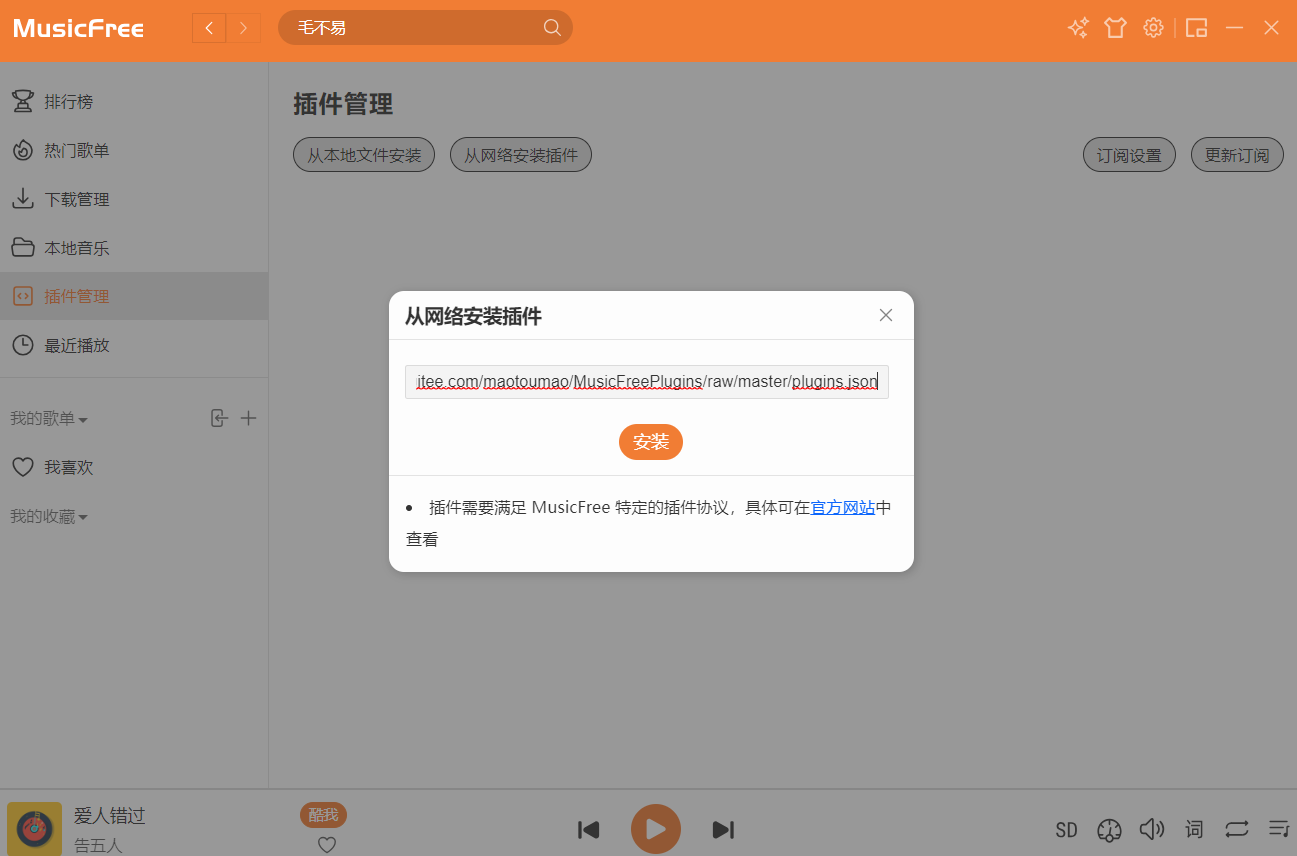
Task: Close the 从网络安装插件 dialog
Action: (886, 315)
